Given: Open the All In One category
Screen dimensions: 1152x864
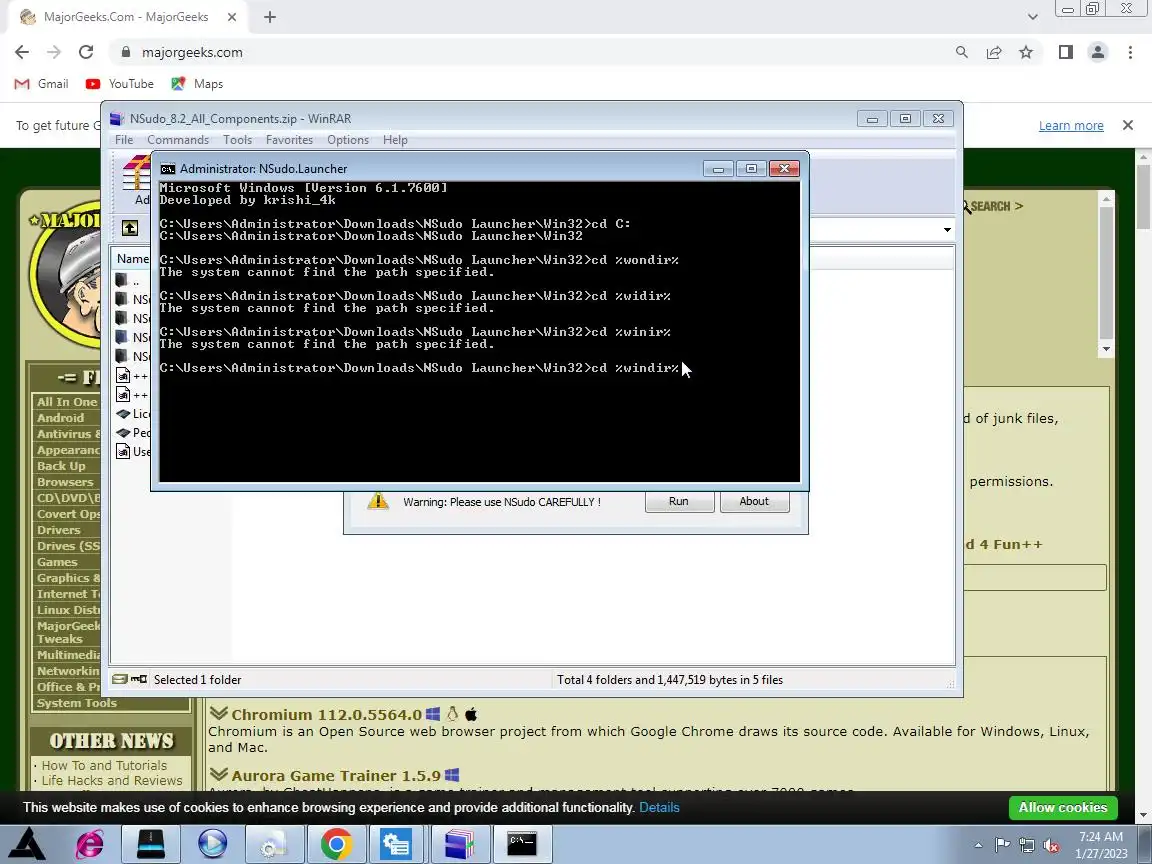Looking at the screenshot, I should [67, 402].
